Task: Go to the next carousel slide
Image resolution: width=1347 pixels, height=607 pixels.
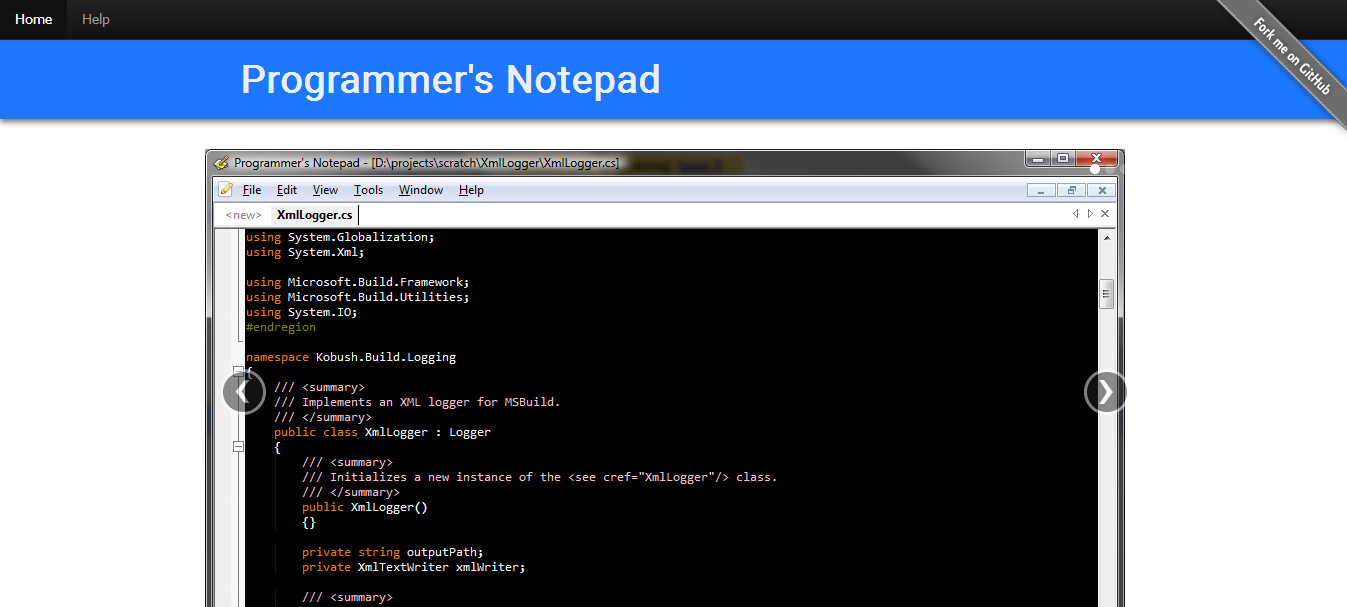Action: 1105,392
